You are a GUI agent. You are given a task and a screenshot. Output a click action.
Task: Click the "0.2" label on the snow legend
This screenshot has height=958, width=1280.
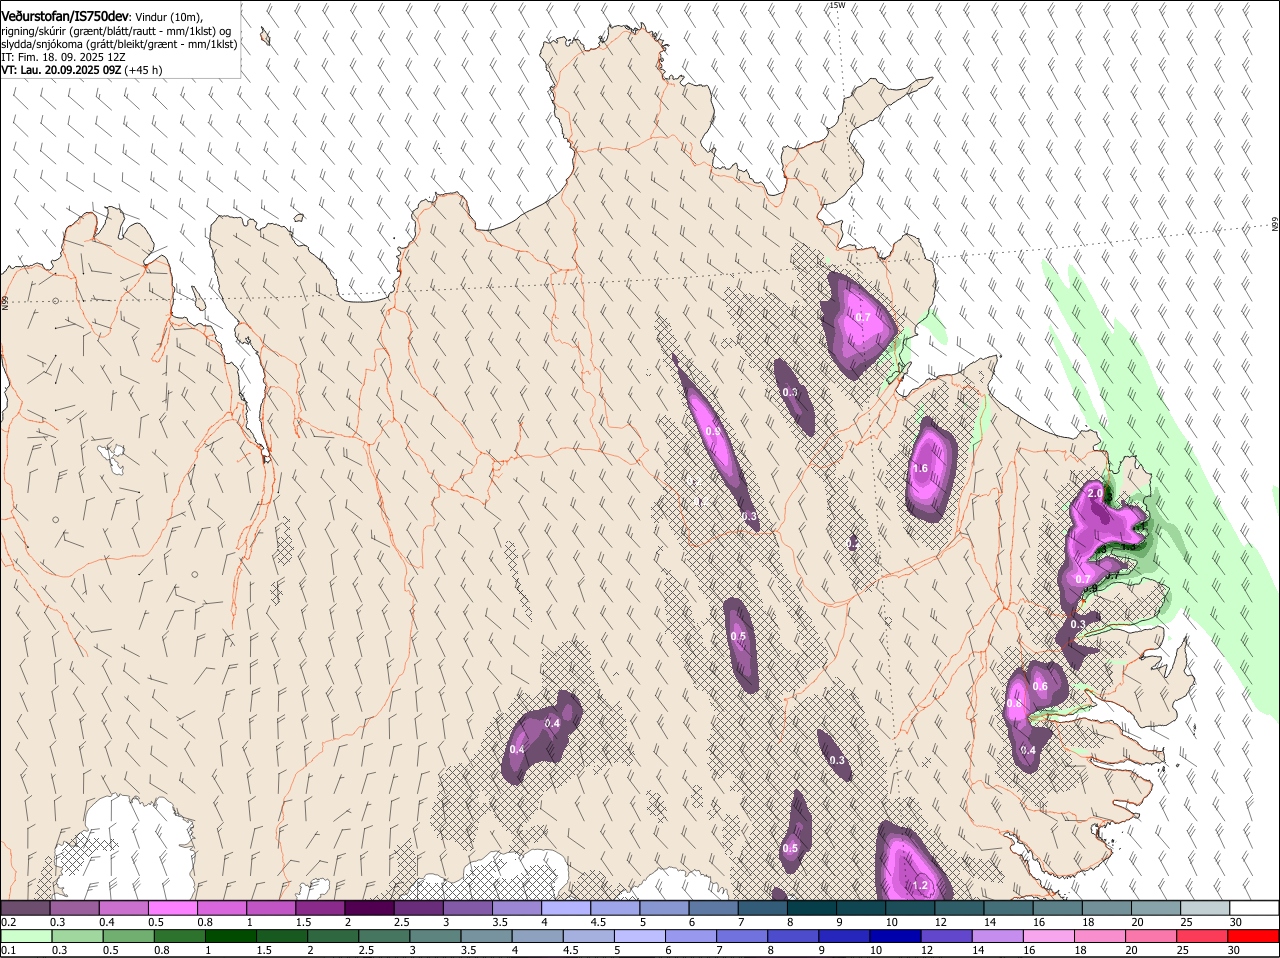click(x=8, y=922)
